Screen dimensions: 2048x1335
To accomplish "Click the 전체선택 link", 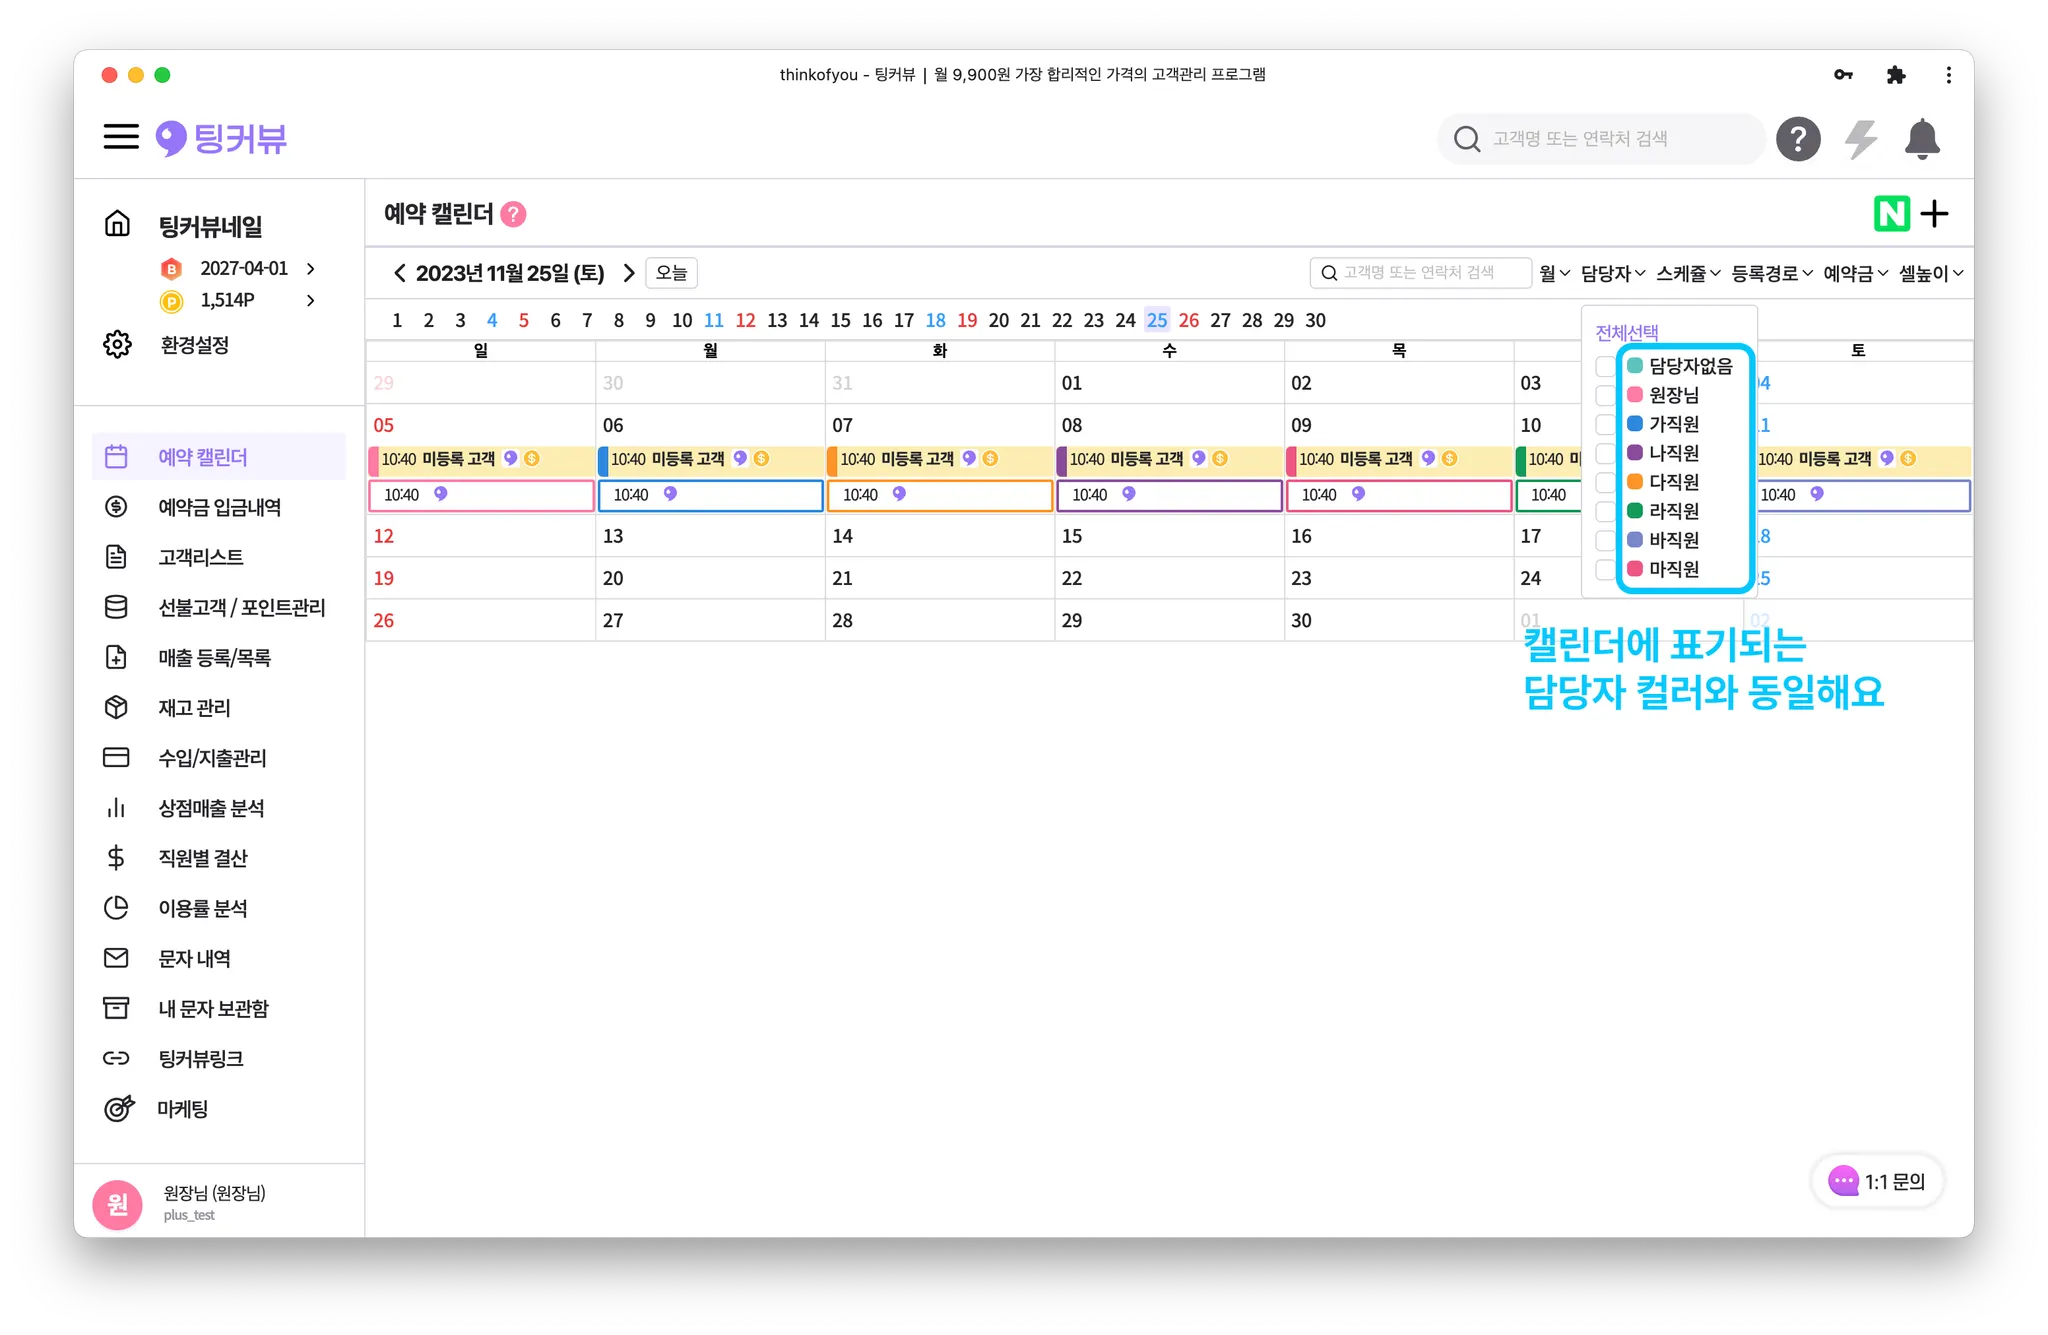I will 1626,332.
